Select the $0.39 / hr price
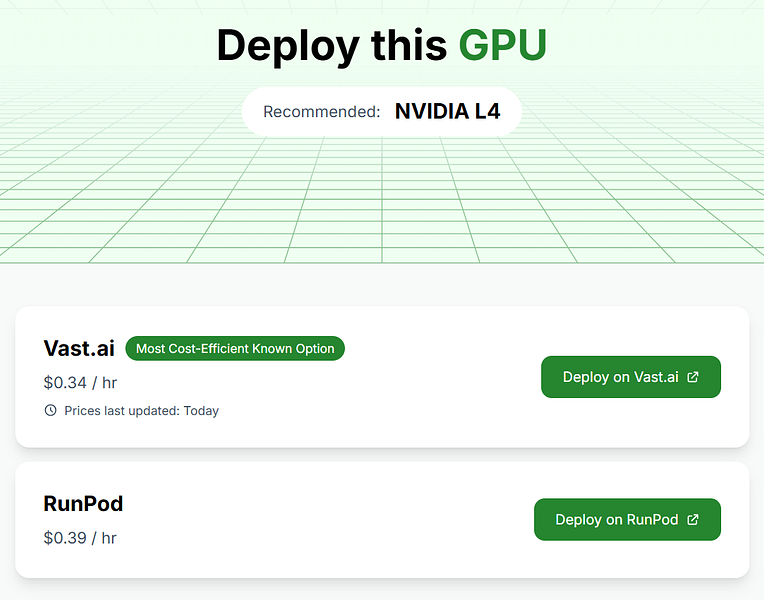The width and height of the screenshot is (764, 600). pyautogui.click(x=80, y=538)
